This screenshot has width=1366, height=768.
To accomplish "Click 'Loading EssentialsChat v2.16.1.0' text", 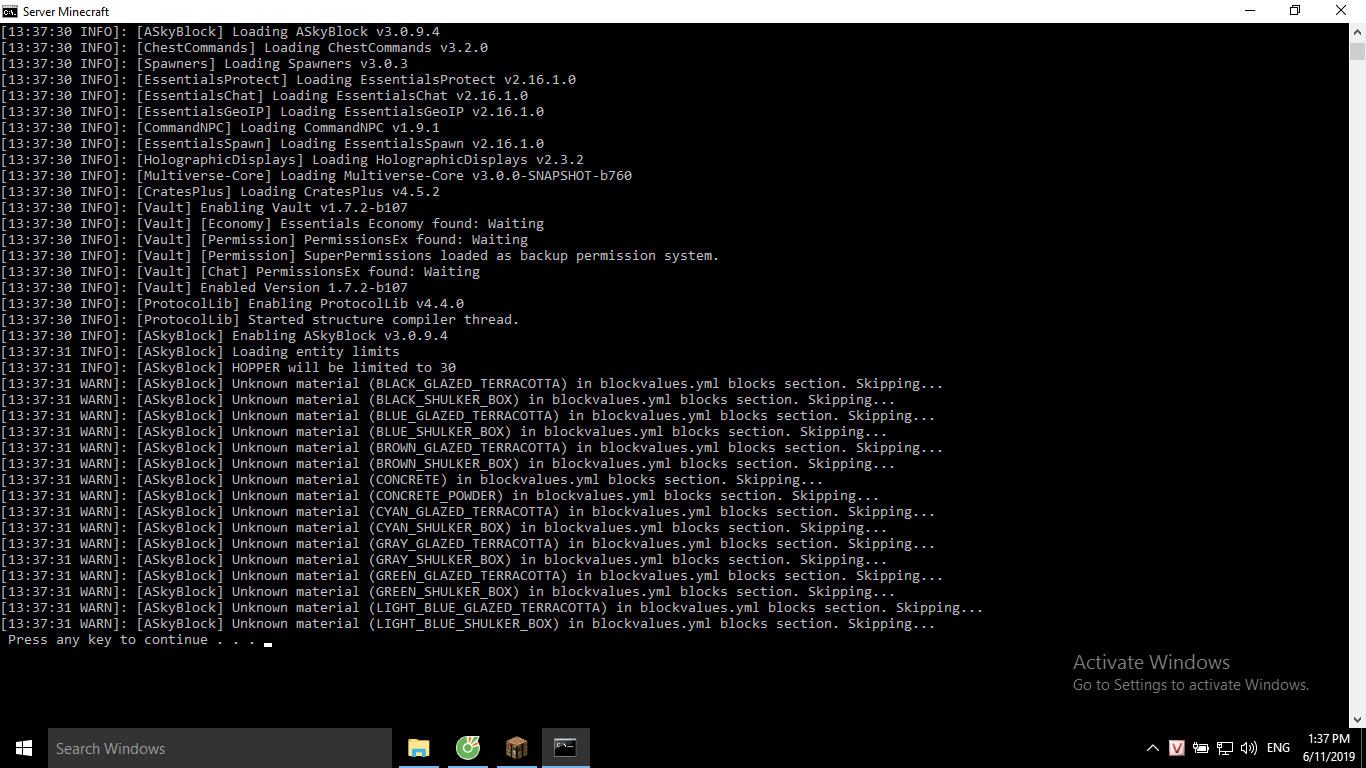I will [400, 96].
